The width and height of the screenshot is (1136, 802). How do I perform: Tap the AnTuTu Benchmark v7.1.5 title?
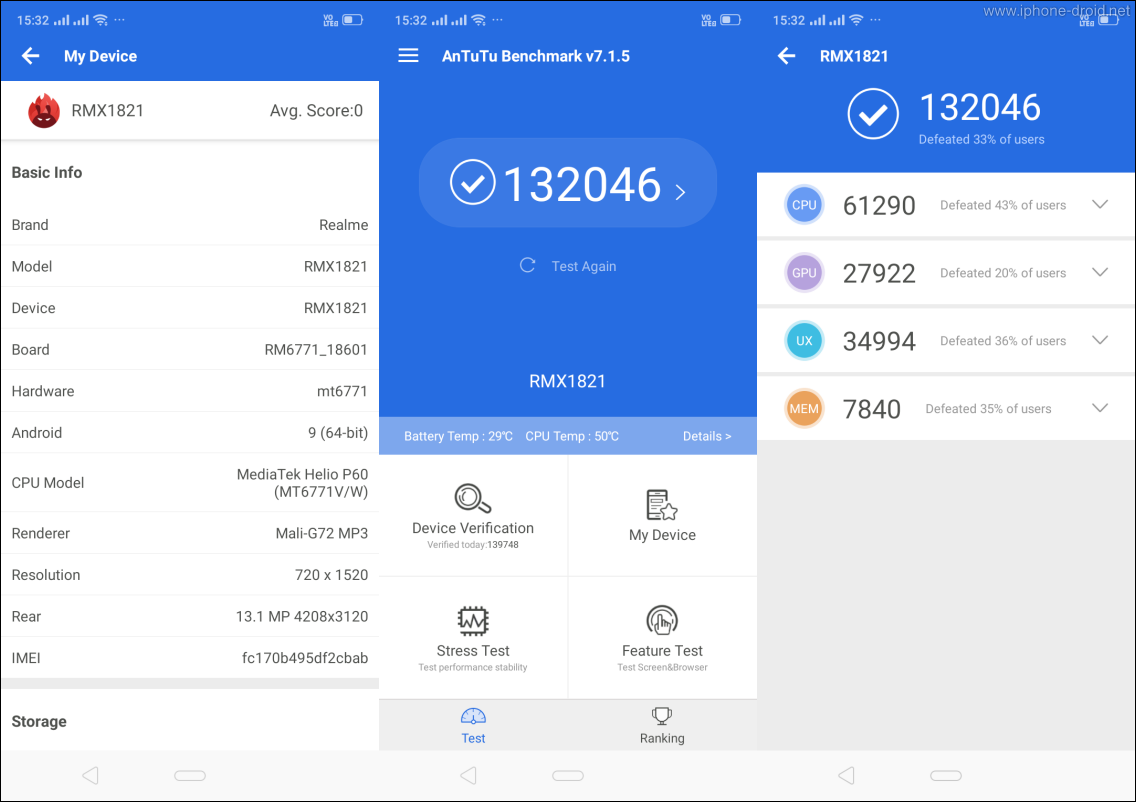[x=535, y=56]
